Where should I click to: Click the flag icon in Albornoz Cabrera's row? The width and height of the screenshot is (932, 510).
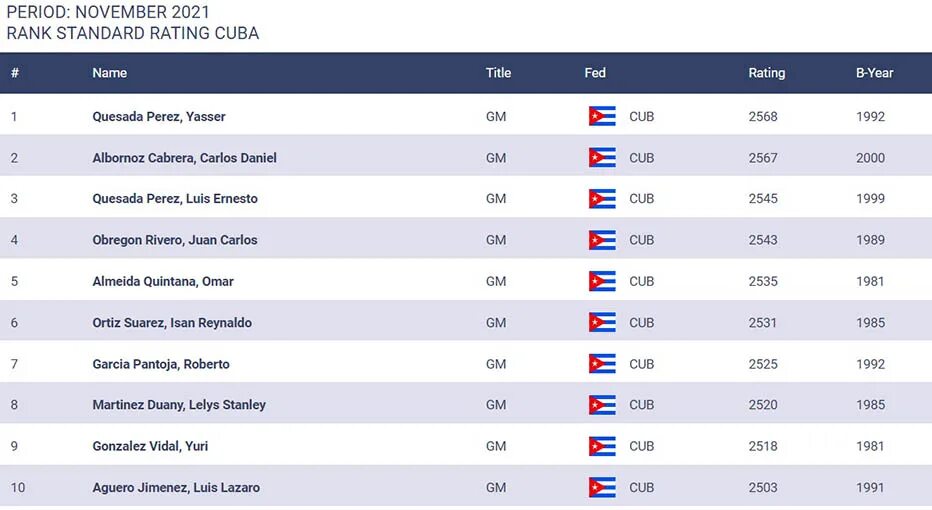pos(602,157)
